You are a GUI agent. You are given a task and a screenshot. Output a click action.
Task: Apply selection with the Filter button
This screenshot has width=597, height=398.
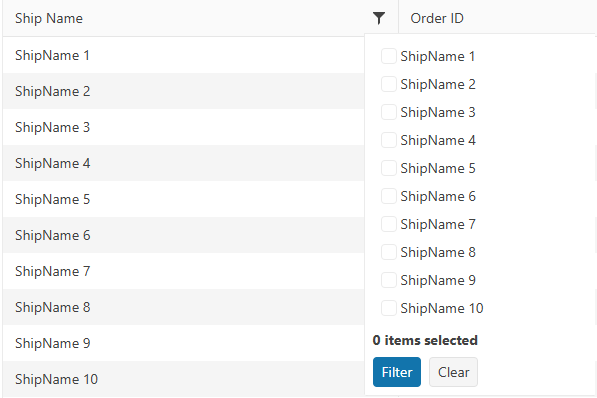pos(397,372)
